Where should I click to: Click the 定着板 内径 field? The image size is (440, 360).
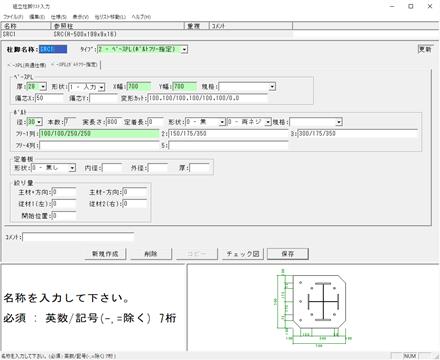pos(112,168)
